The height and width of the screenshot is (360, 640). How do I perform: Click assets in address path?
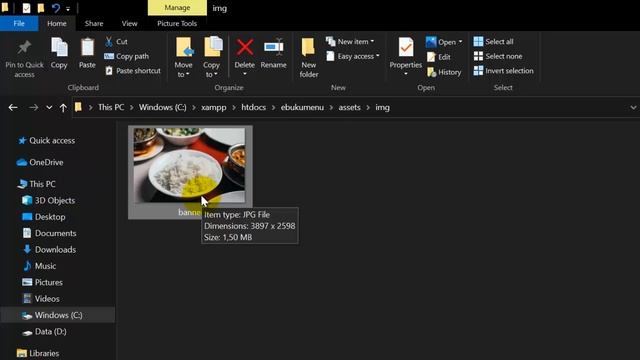click(349, 107)
